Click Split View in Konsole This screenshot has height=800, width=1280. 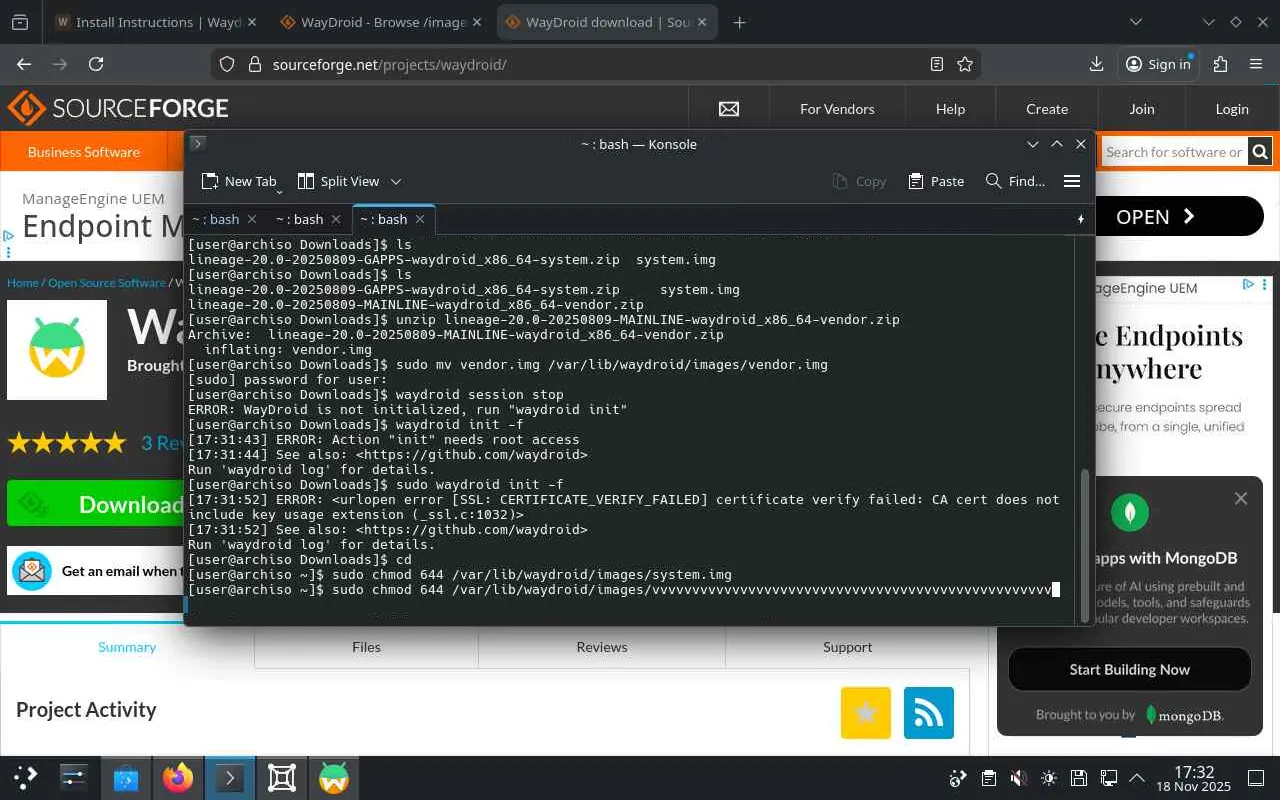pyautogui.click(x=339, y=181)
